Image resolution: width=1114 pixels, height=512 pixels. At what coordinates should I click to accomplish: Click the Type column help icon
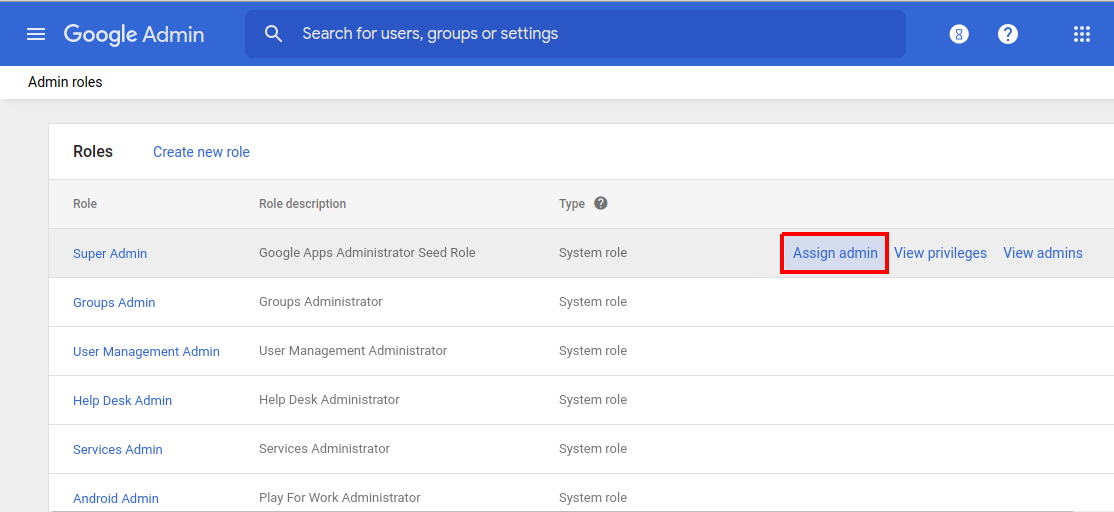[x=601, y=203]
